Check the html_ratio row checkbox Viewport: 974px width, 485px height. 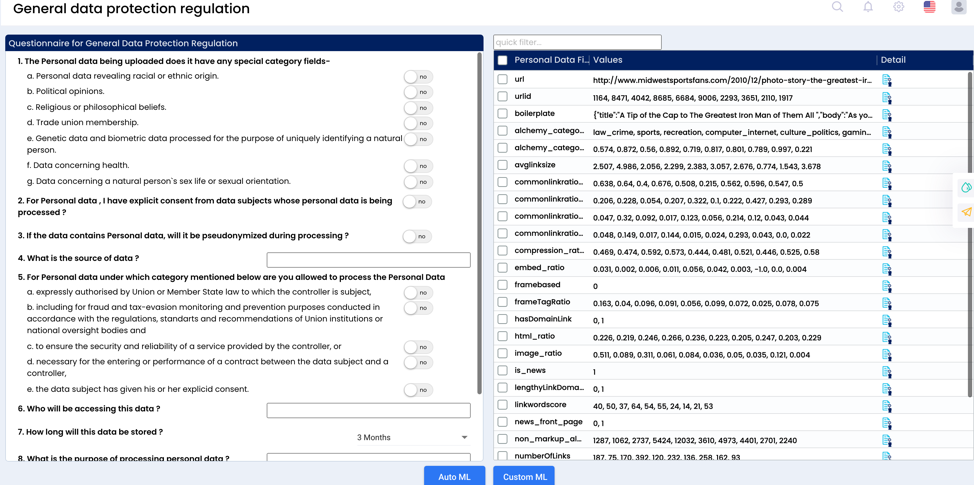(x=503, y=337)
